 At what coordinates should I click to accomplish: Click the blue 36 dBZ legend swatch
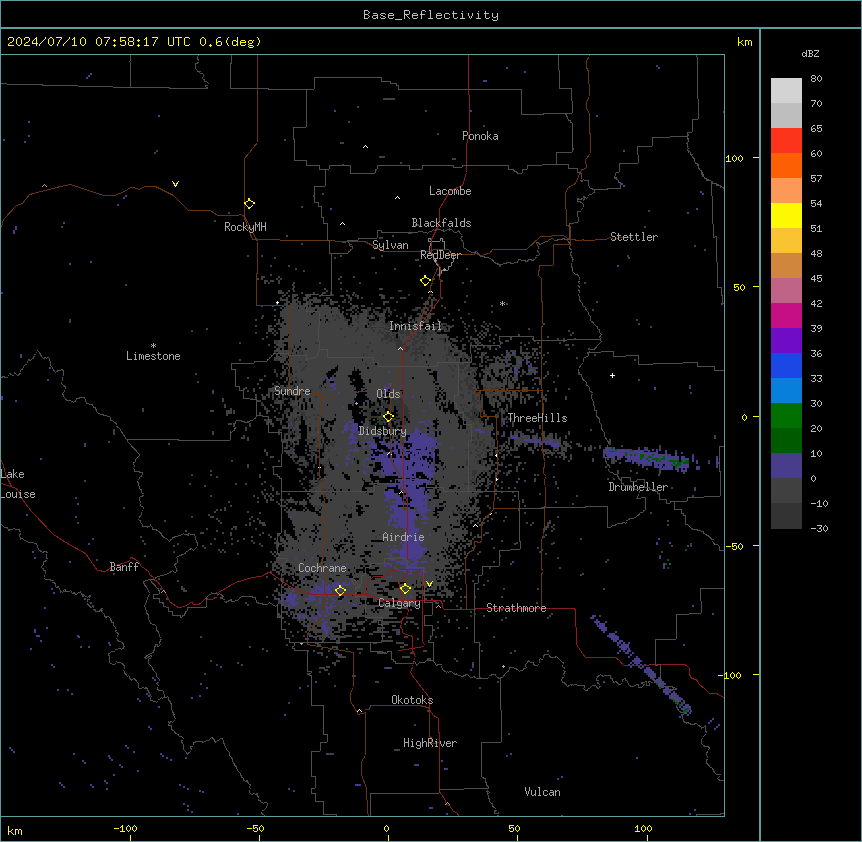pos(786,365)
